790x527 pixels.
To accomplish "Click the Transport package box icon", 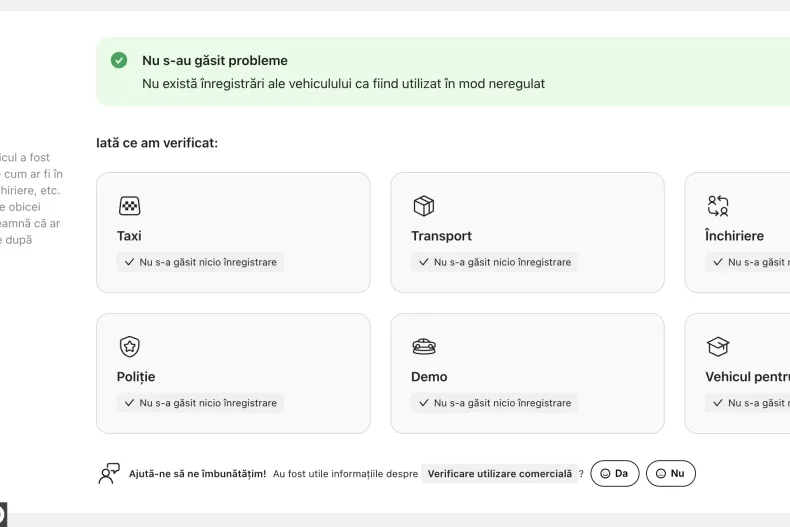I will point(423,206).
